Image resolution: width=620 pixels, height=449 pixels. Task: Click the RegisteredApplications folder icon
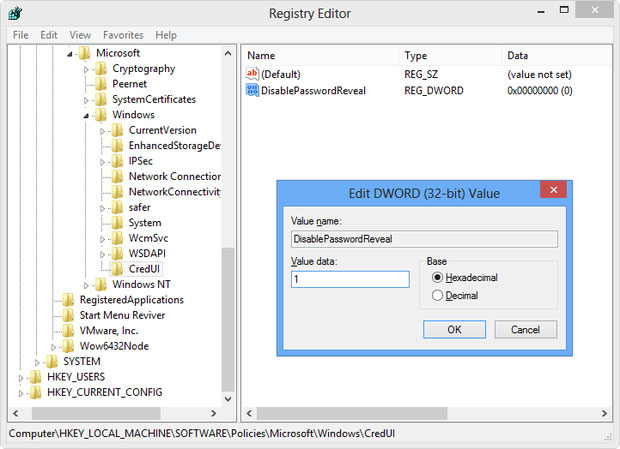(68, 300)
